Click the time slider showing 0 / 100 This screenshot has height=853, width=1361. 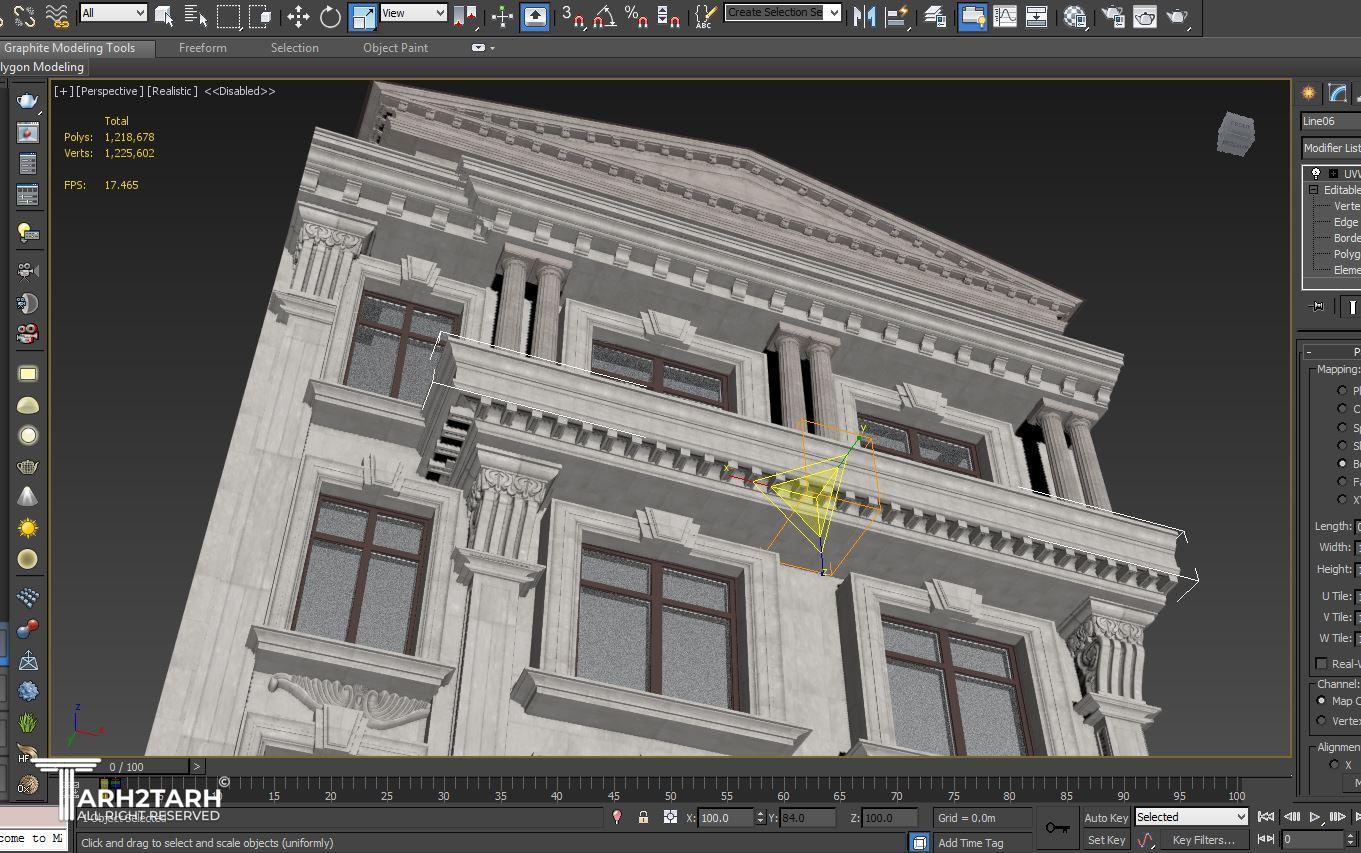click(127, 767)
